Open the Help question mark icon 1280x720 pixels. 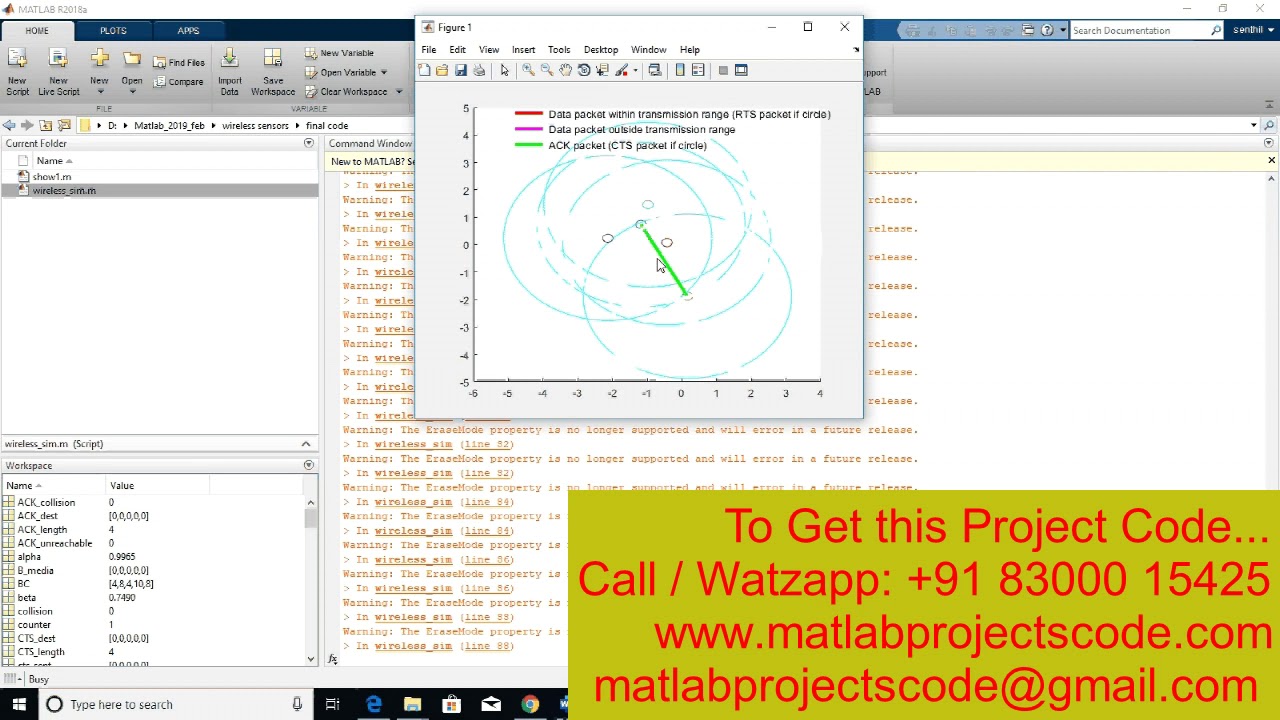(x=1047, y=31)
